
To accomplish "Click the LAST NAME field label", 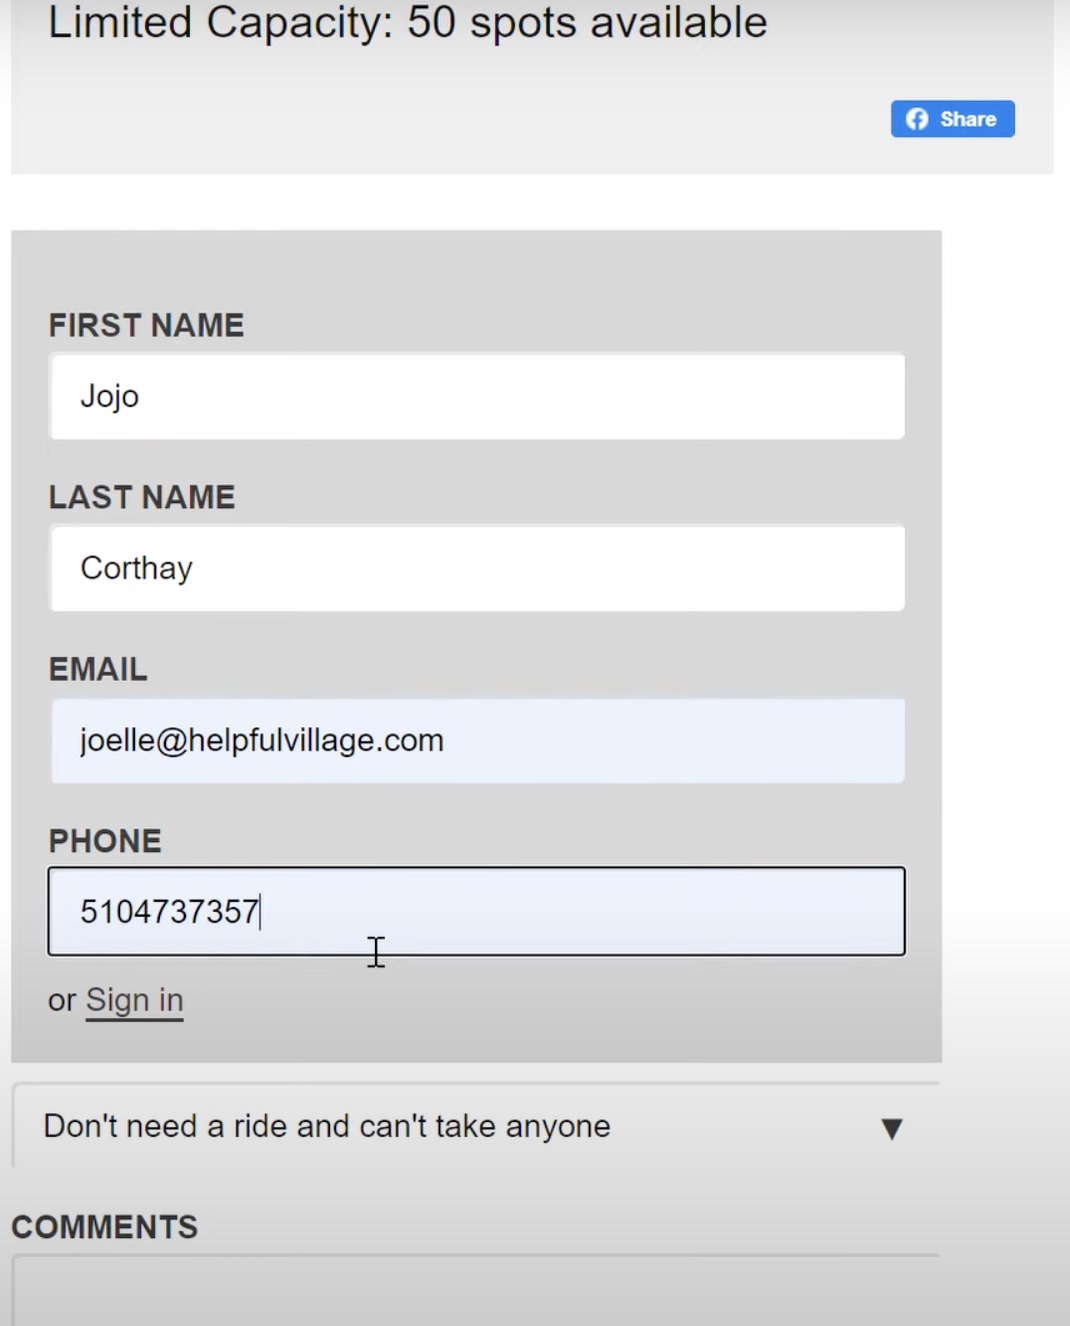I will click(142, 497).
